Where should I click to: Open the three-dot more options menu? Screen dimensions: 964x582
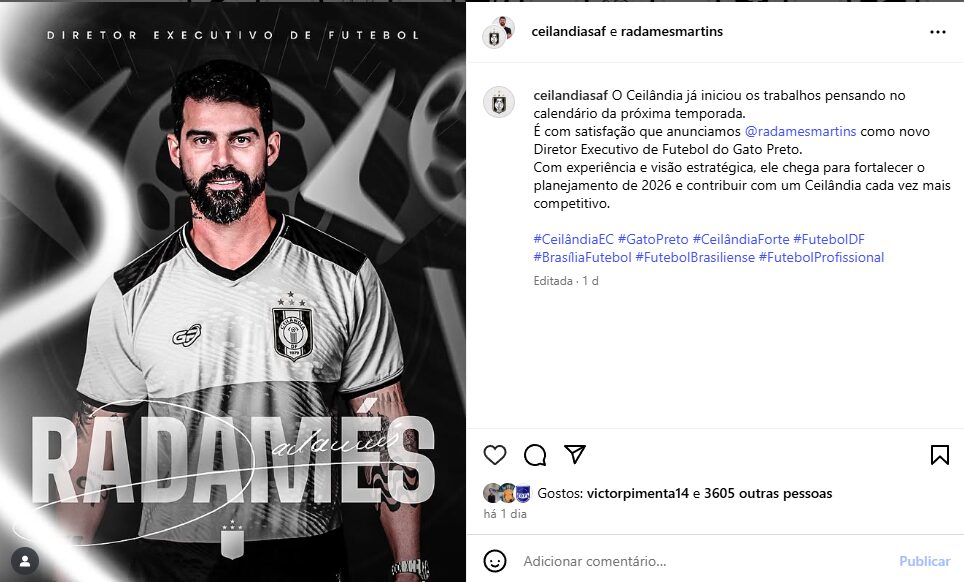click(x=938, y=32)
